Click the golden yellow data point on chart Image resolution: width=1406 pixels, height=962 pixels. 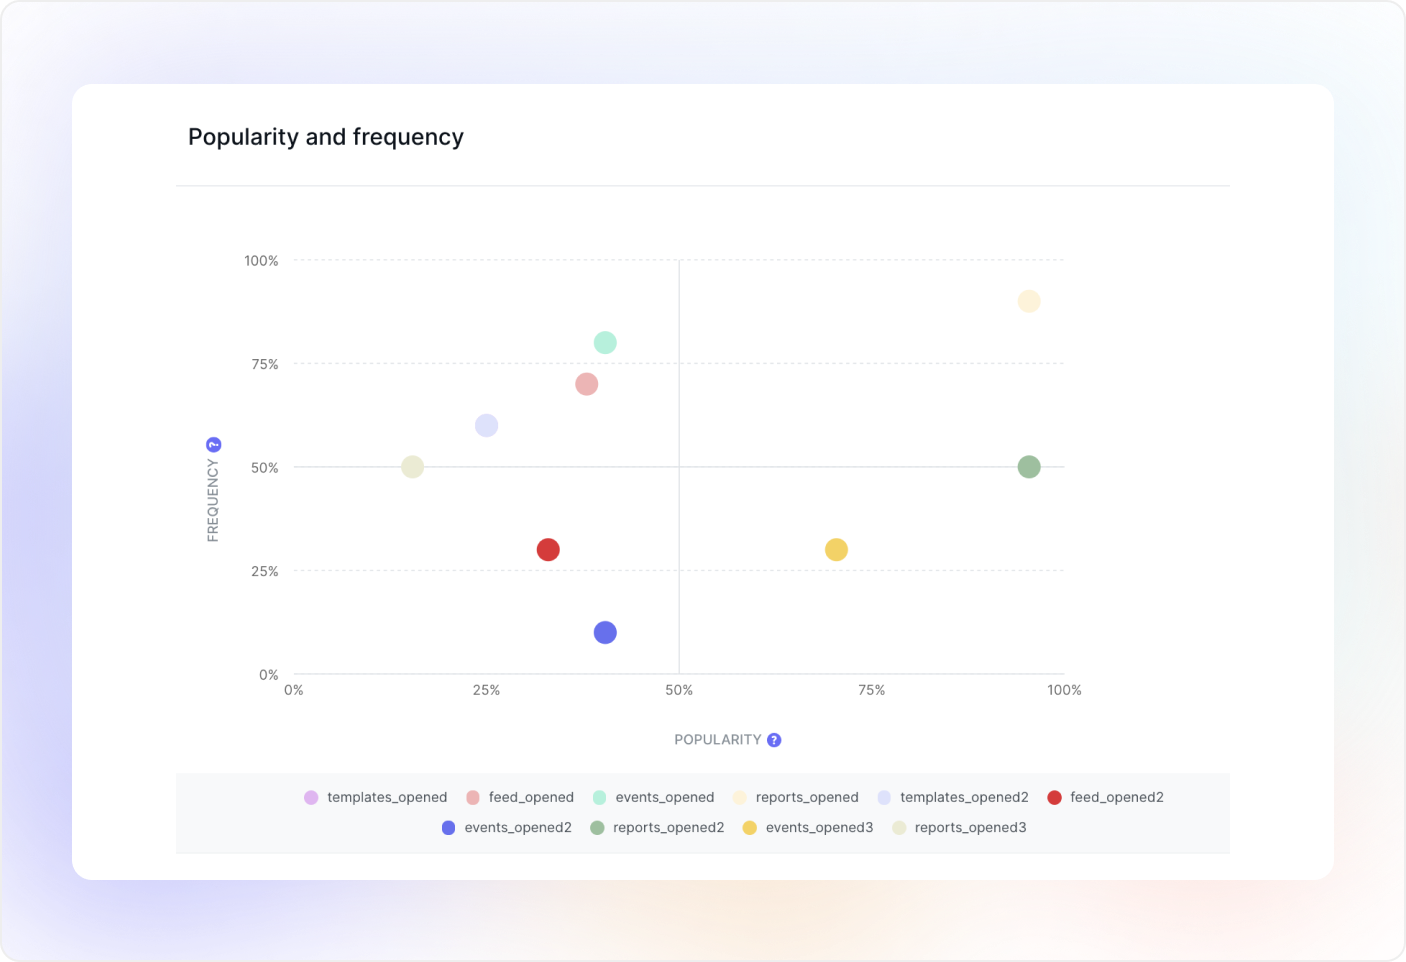[x=836, y=550]
